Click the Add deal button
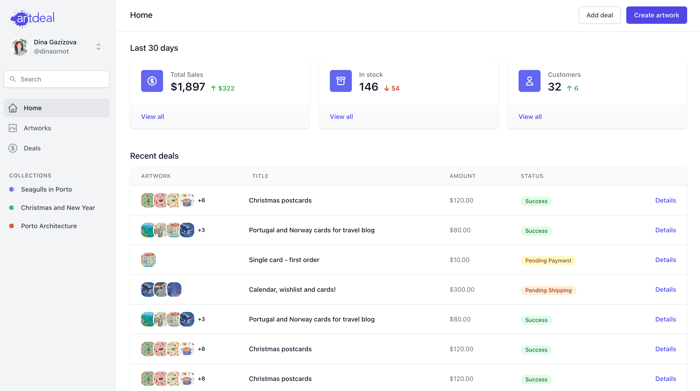The image size is (700, 391). tap(599, 15)
